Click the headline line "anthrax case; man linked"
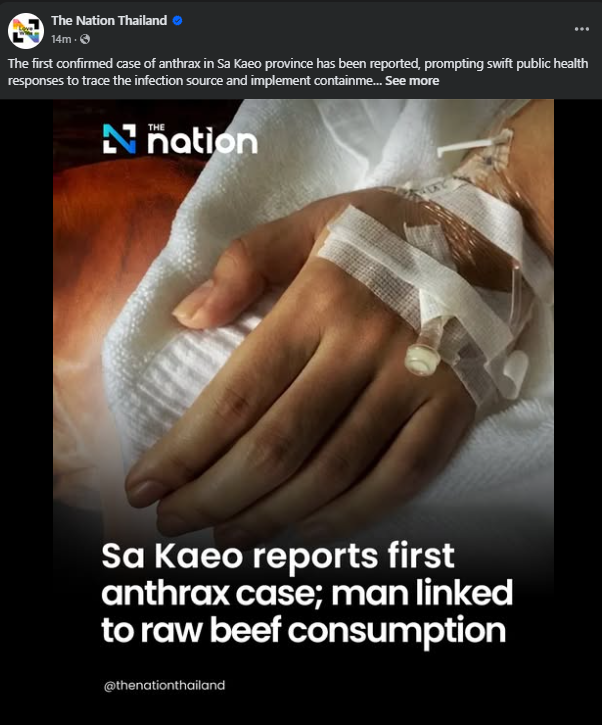The image size is (602, 725). pyautogui.click(x=307, y=593)
